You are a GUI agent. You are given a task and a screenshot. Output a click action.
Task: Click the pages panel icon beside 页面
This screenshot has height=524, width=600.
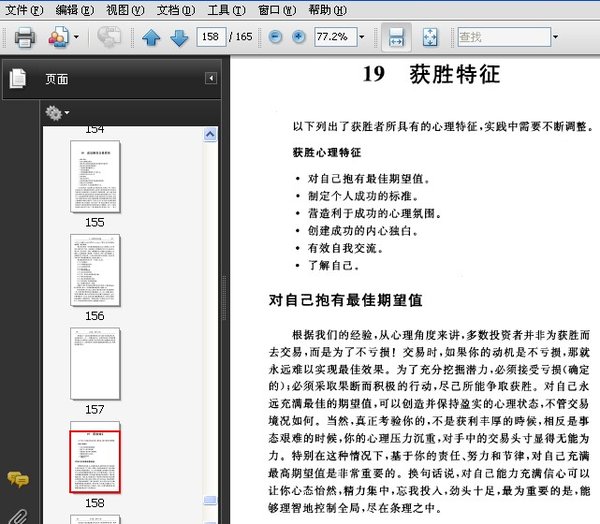[18, 78]
